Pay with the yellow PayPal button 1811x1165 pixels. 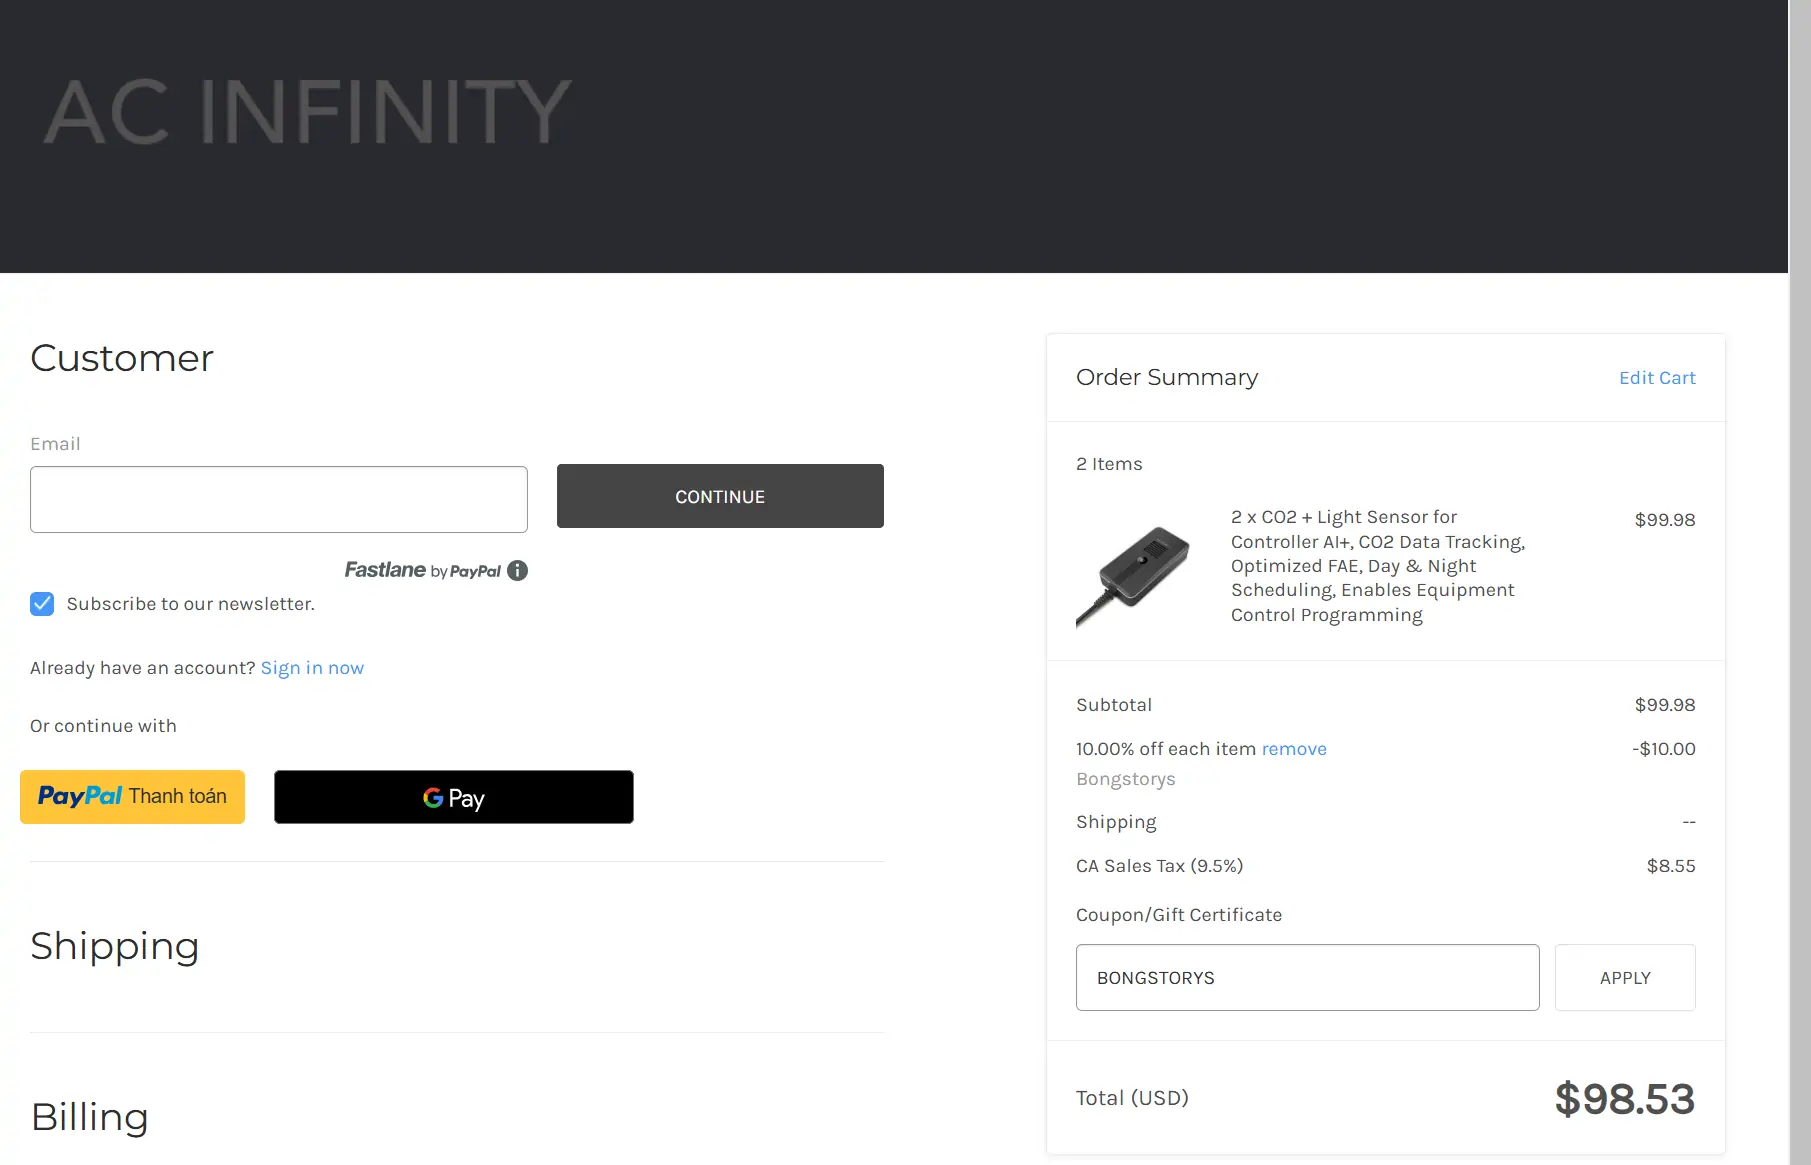click(x=132, y=797)
